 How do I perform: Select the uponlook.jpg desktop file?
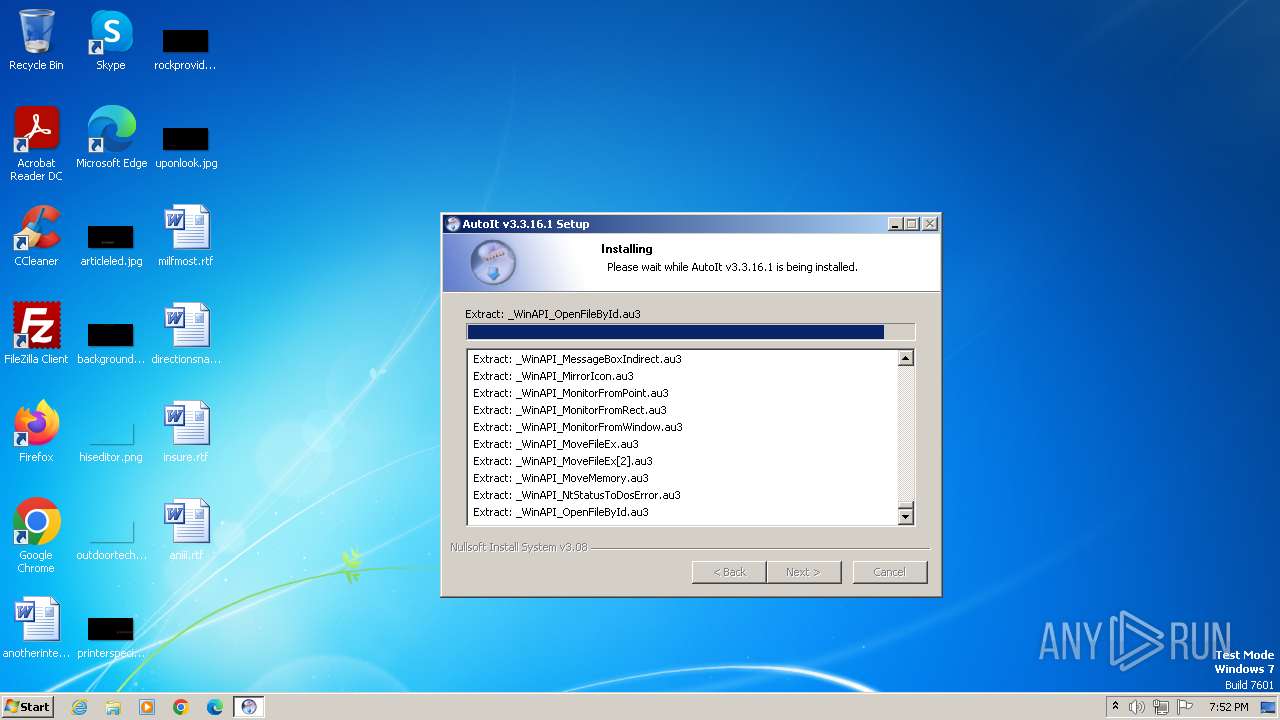[186, 146]
